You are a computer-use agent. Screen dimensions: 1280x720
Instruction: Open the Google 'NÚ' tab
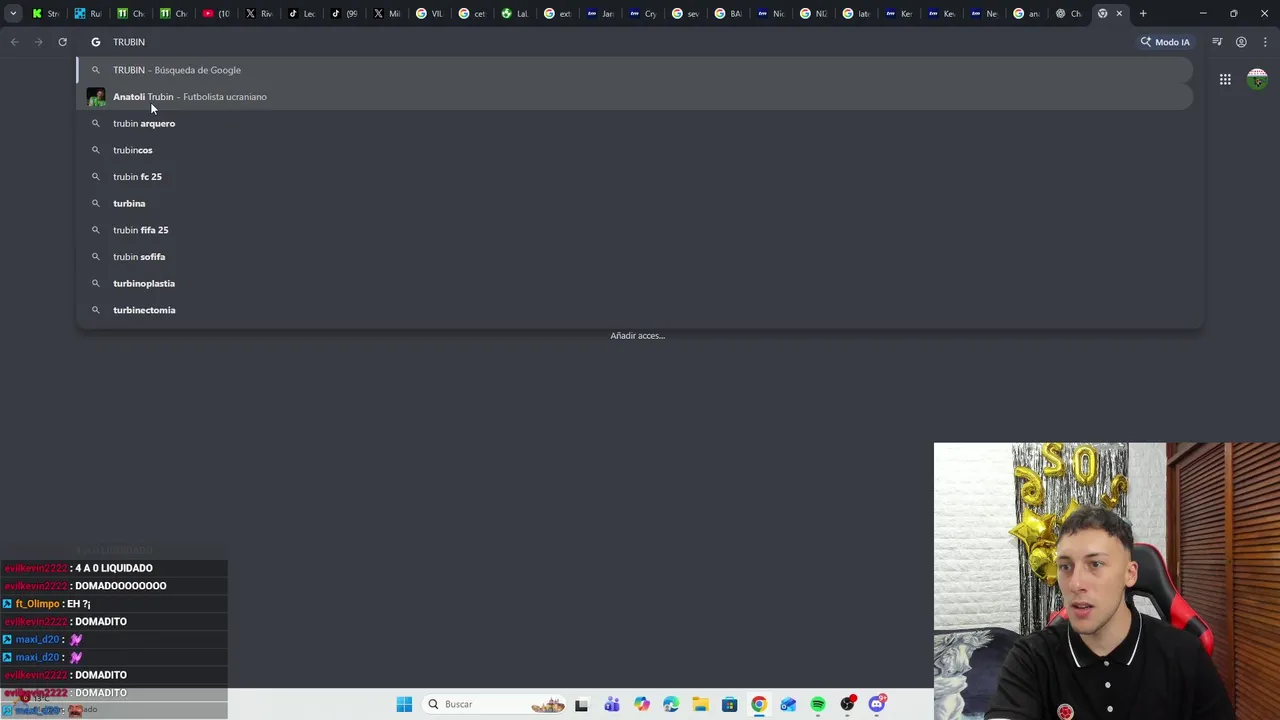point(813,13)
